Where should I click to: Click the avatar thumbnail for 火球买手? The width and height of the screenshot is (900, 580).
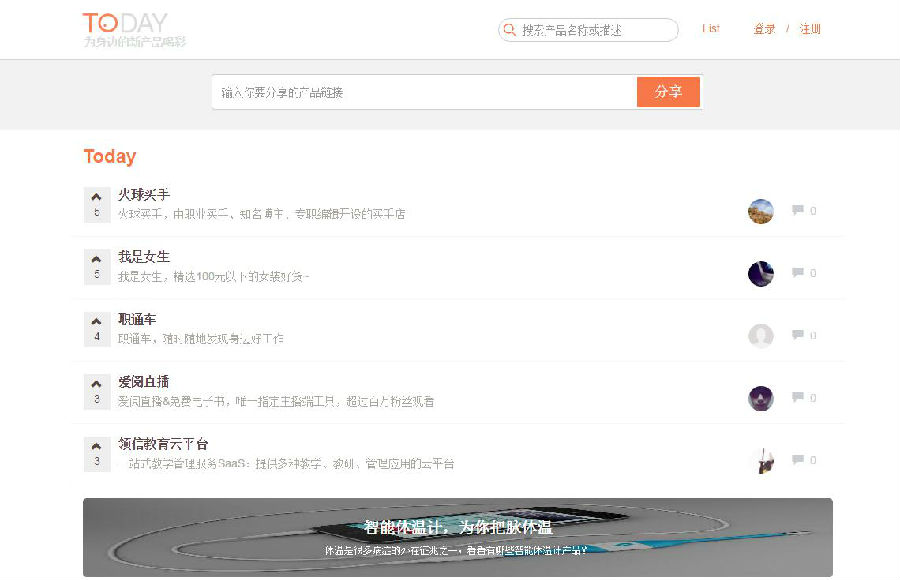(x=761, y=210)
